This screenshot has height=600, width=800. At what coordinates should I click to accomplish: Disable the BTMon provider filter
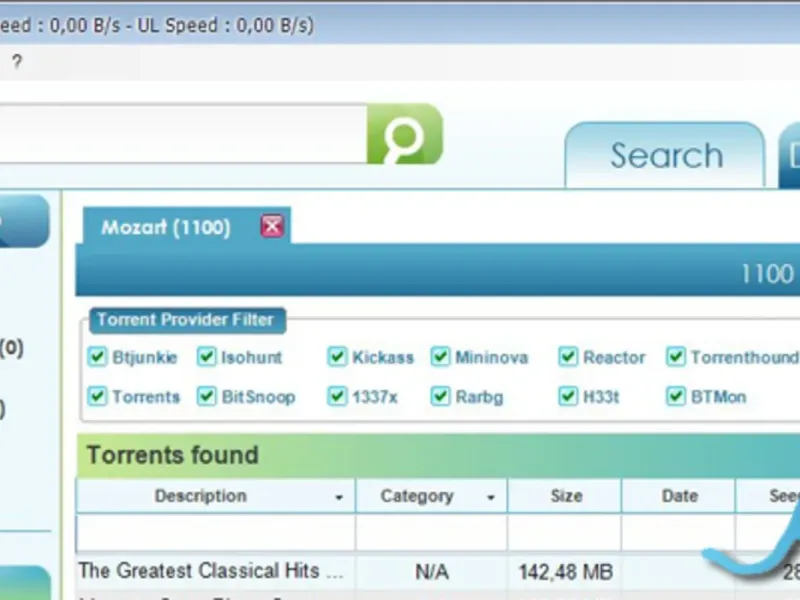click(676, 396)
